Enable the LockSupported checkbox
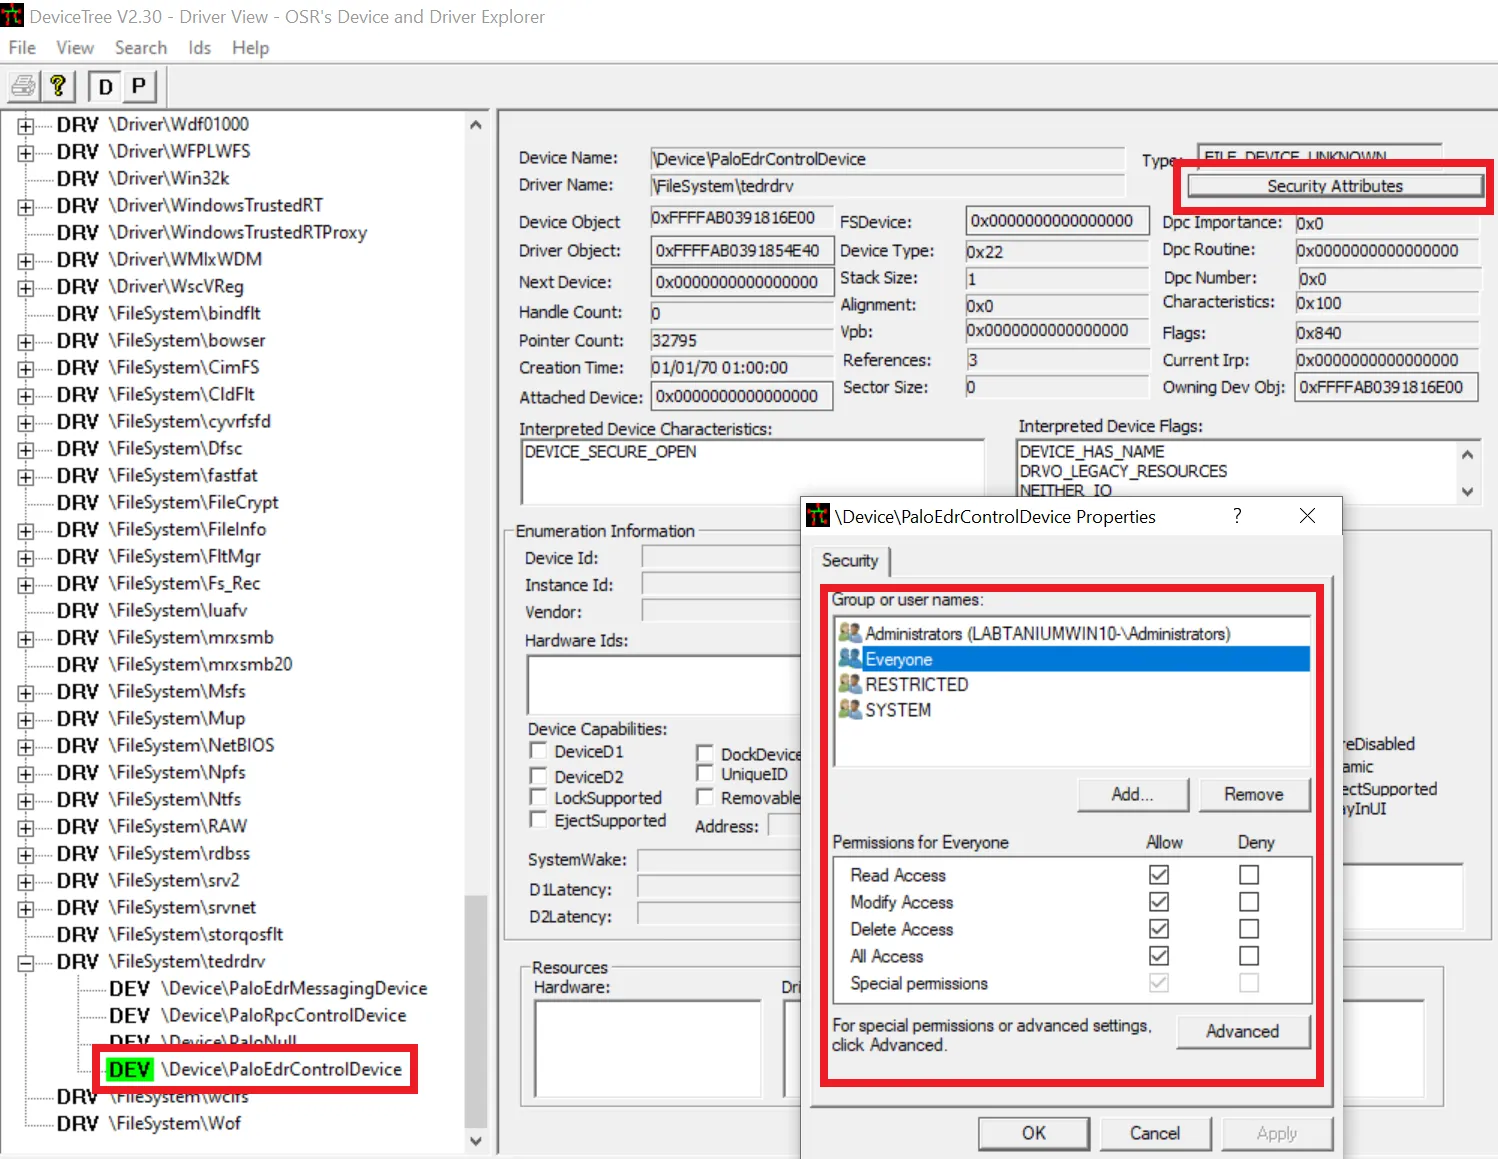This screenshot has width=1498, height=1159. click(x=538, y=798)
